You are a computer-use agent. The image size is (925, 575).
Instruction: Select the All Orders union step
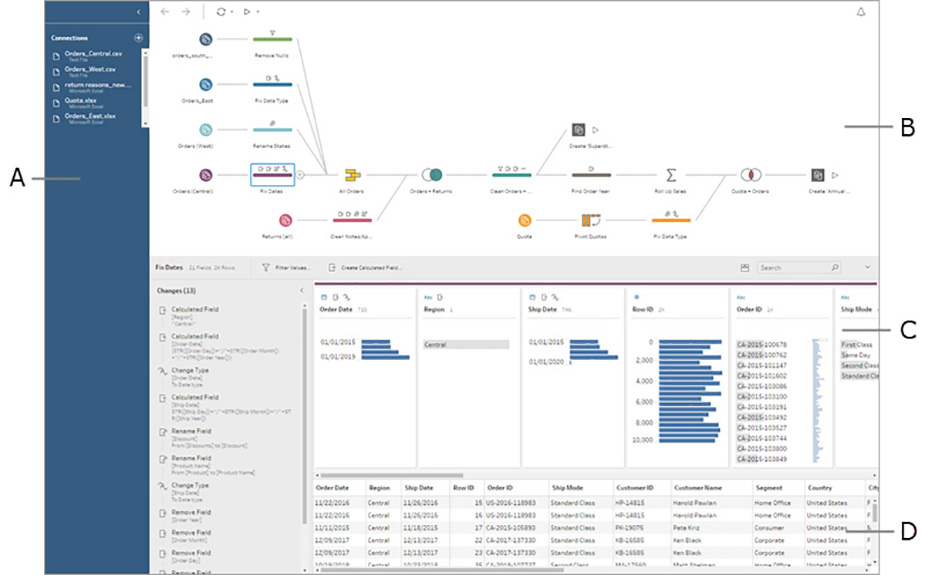point(353,175)
